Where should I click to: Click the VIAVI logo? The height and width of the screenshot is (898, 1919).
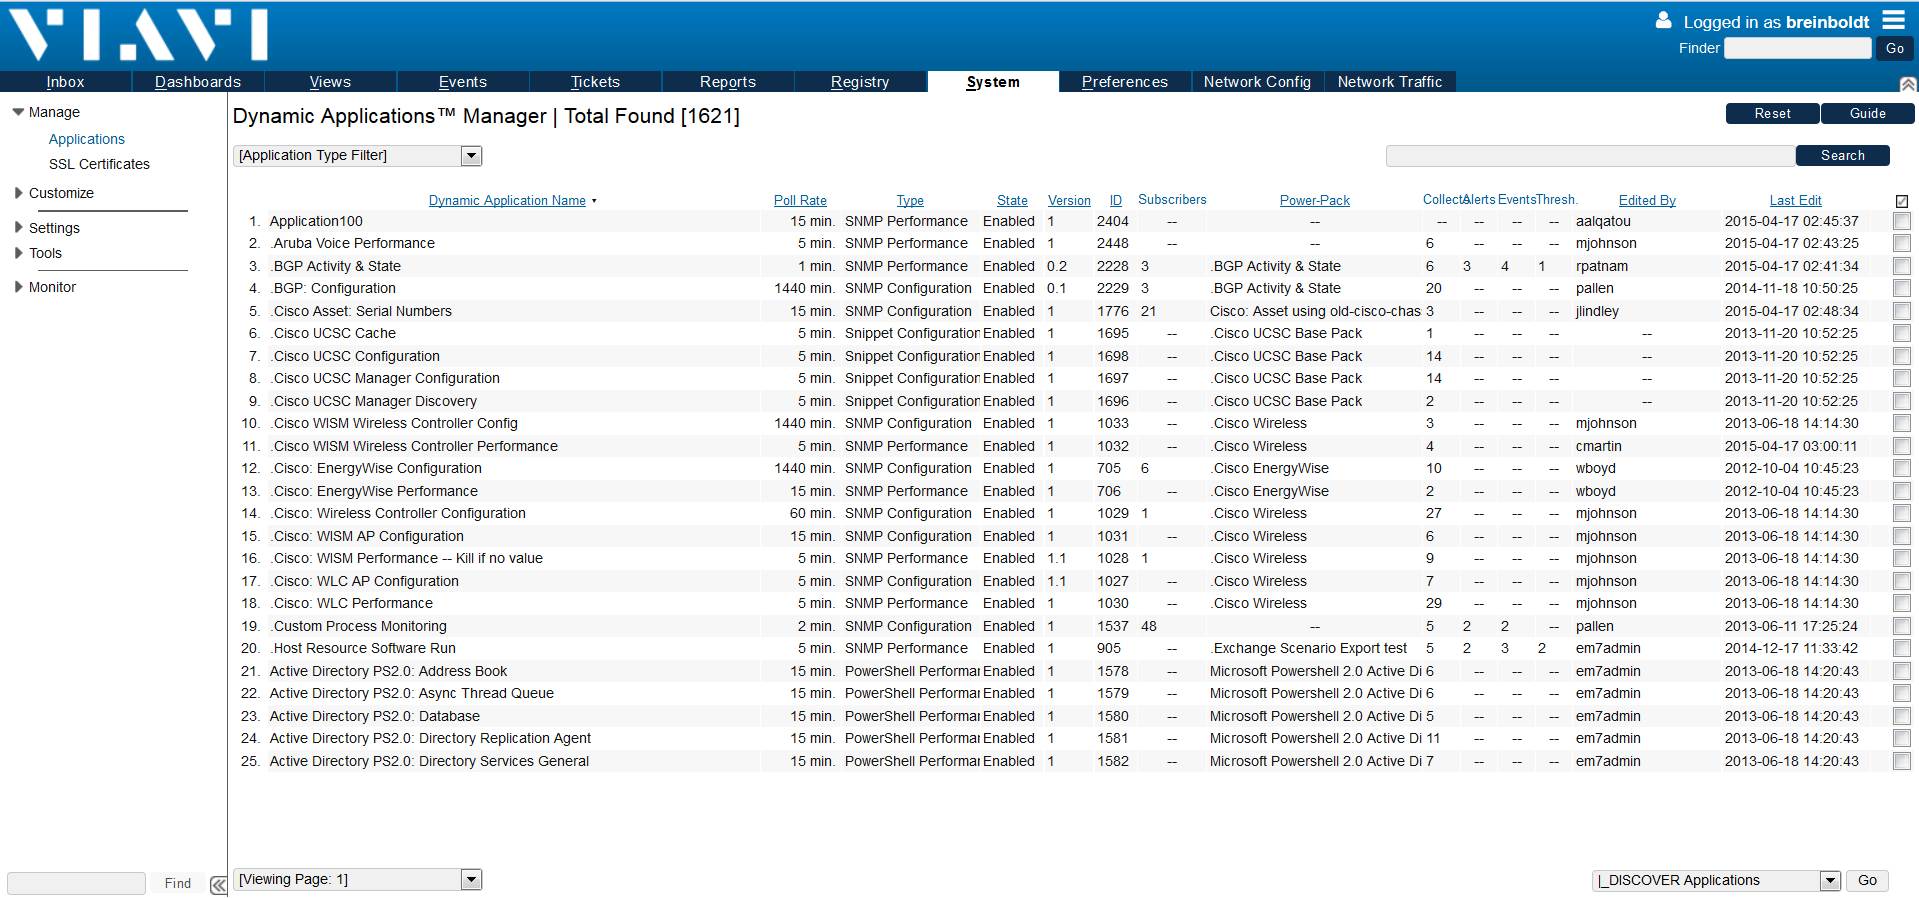pos(138,35)
